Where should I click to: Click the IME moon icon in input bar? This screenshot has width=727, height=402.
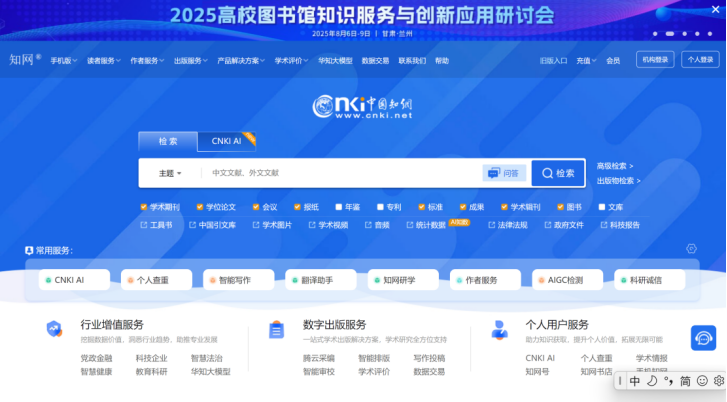click(x=652, y=381)
